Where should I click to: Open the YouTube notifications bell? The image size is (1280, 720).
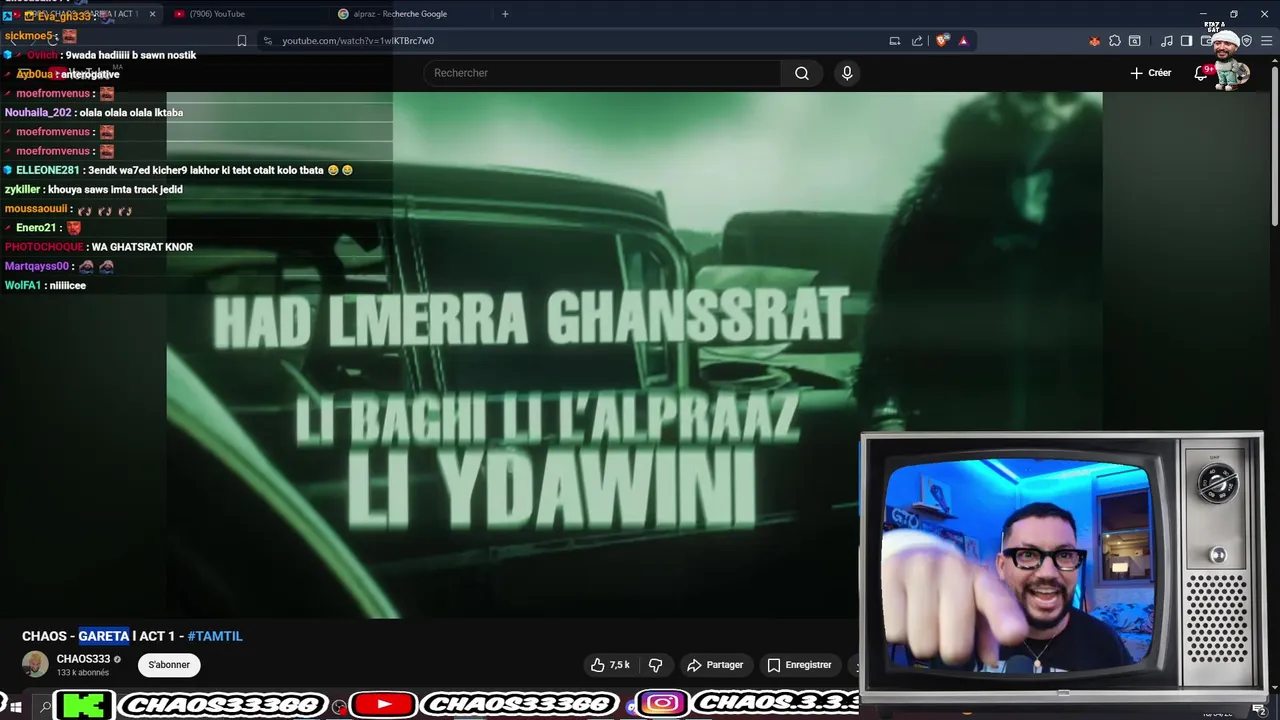(x=1201, y=73)
